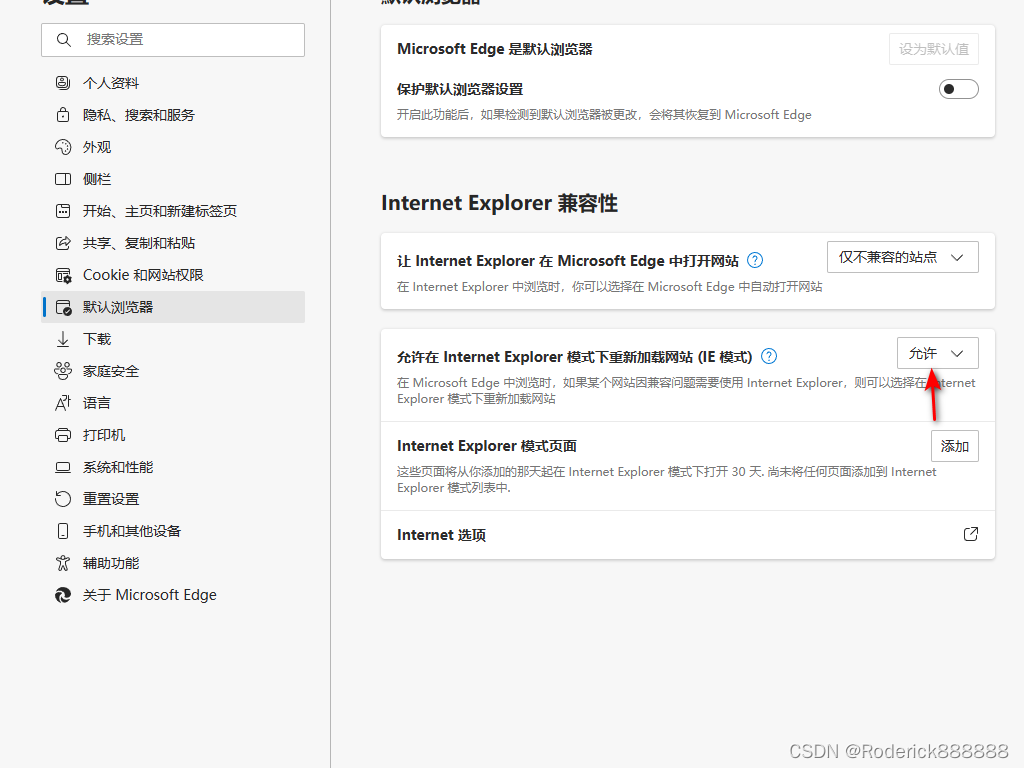This screenshot has width=1024, height=768.
Task: Click the 语言 language icon
Action: coord(63,403)
